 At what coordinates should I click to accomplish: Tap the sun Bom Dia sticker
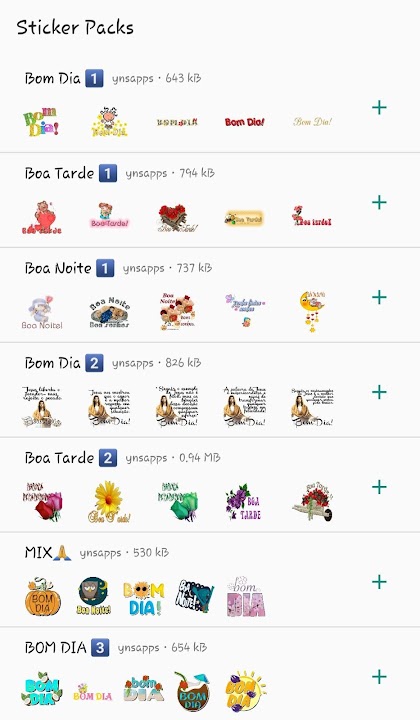pyautogui.click(x=245, y=691)
